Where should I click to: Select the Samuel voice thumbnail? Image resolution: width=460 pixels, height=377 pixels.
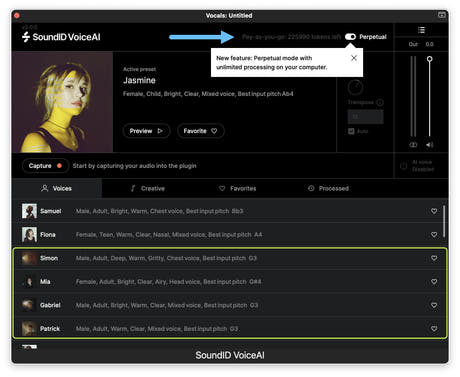pos(29,211)
